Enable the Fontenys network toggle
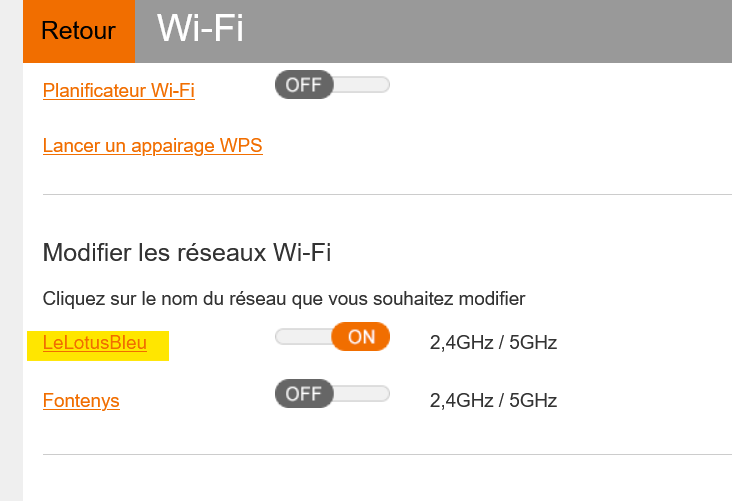The image size is (732, 501). (x=332, y=394)
